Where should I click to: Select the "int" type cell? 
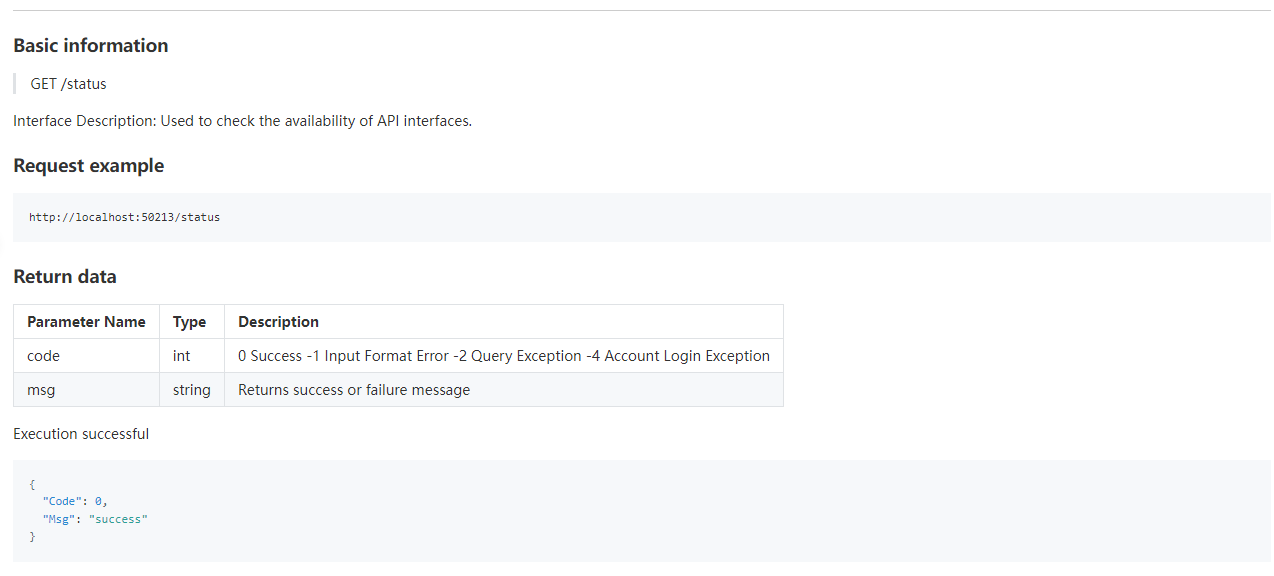[182, 356]
